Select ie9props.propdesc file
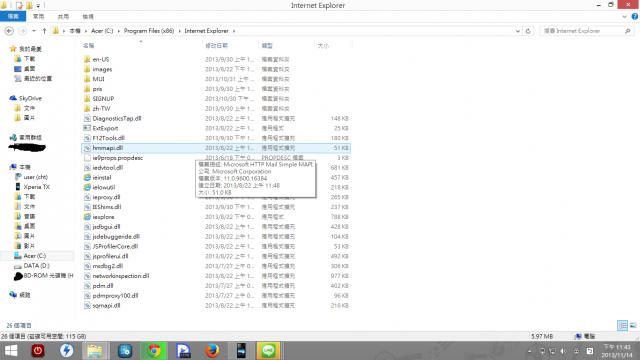640x360 pixels. pyautogui.click(x=118, y=158)
